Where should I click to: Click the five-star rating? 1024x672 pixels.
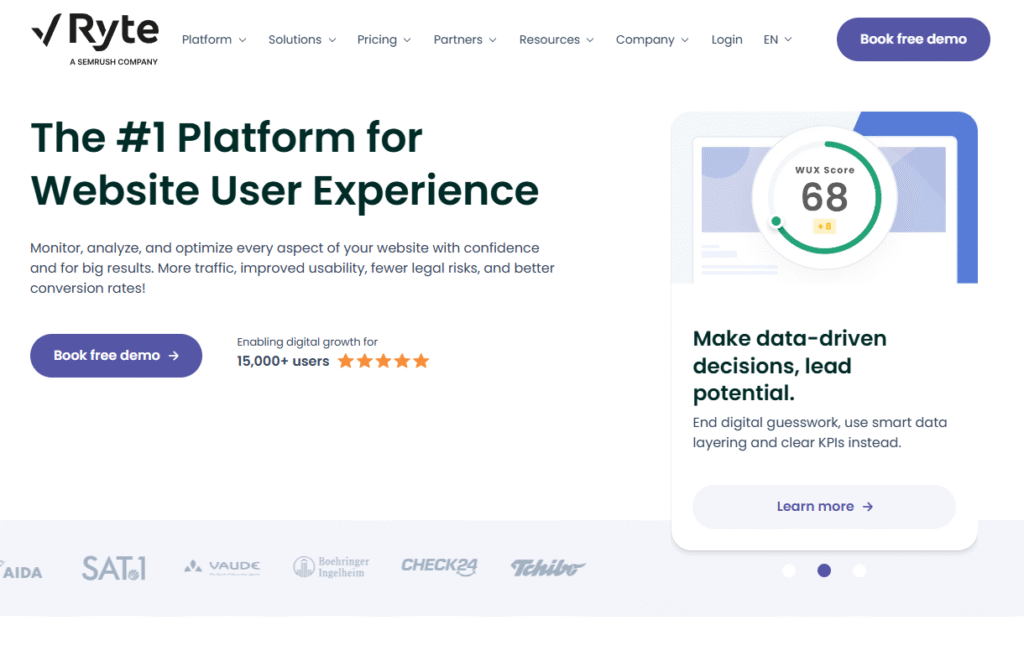point(383,361)
